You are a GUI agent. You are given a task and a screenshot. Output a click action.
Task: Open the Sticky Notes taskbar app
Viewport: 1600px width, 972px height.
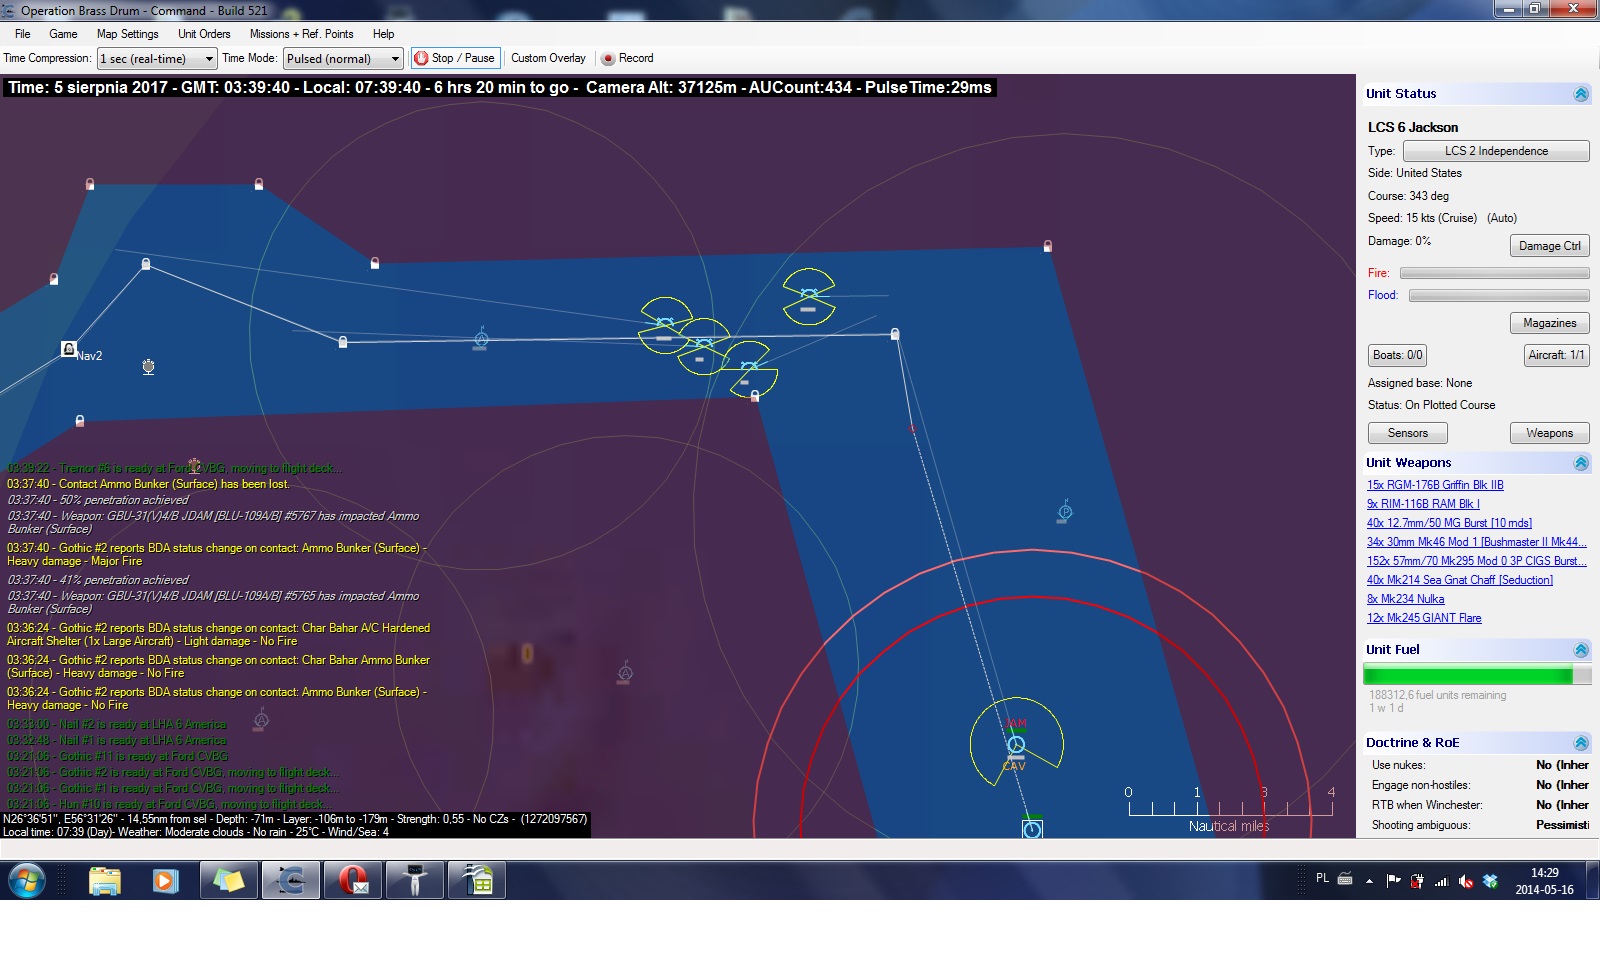228,881
